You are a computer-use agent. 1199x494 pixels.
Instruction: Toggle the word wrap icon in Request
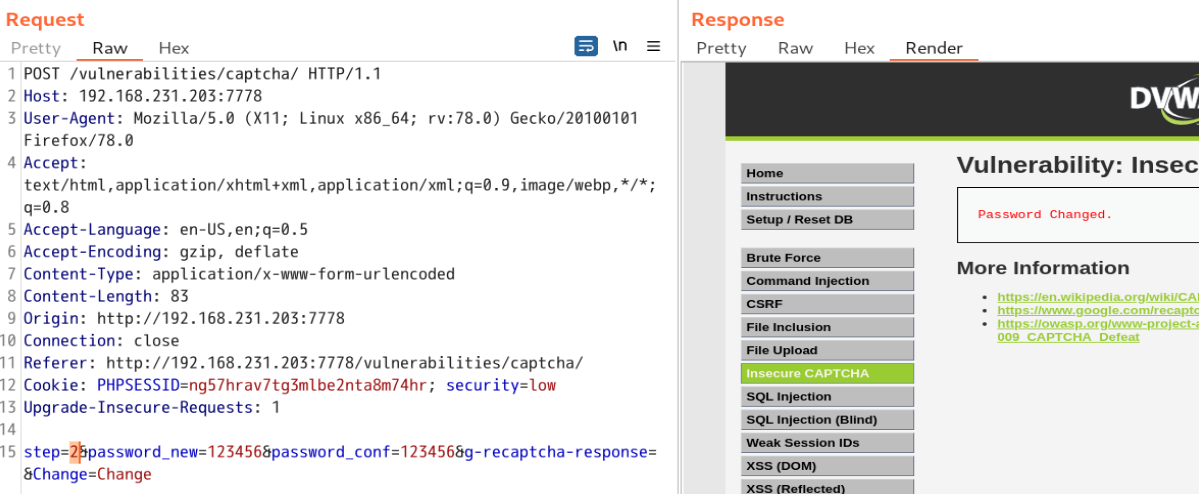tap(586, 46)
